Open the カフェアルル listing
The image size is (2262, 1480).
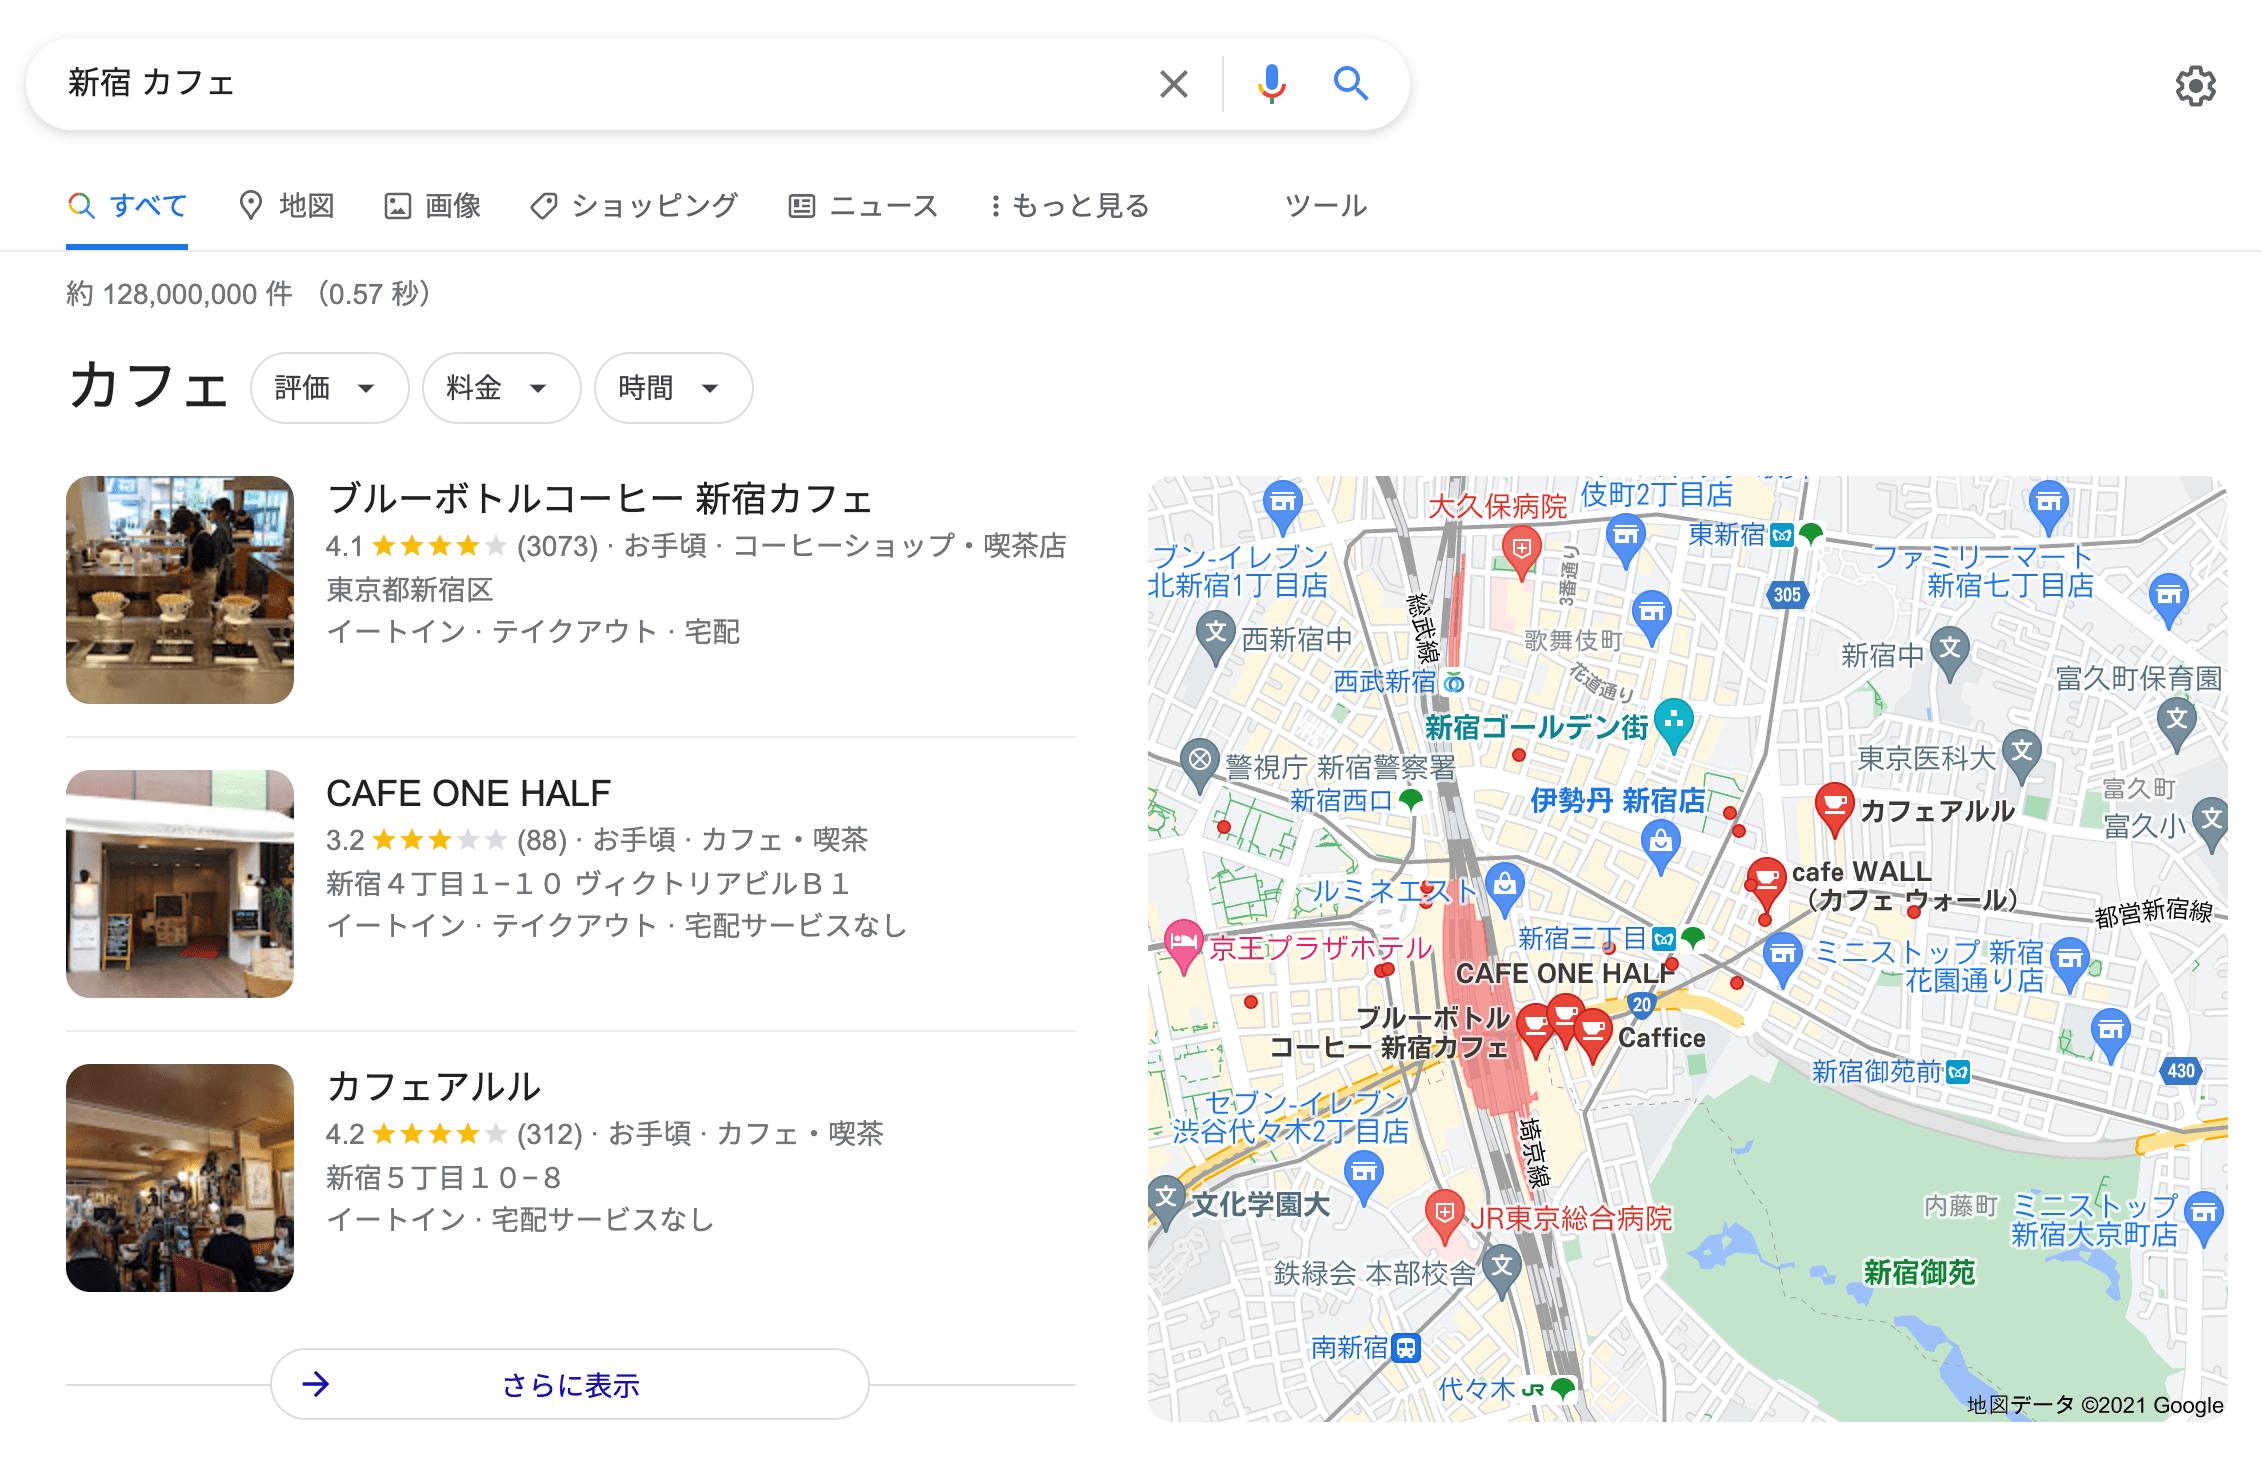point(433,1087)
